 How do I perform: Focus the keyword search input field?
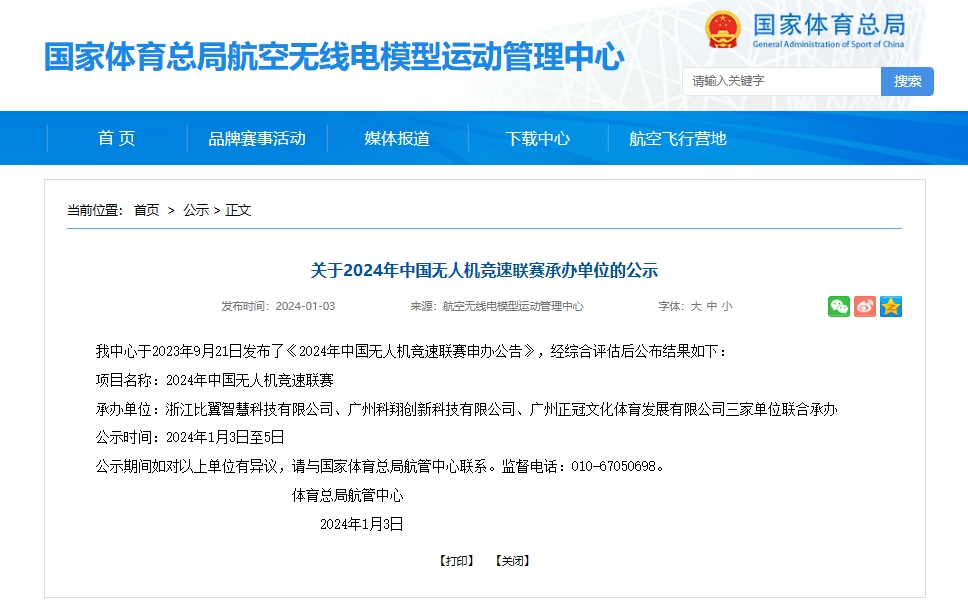[x=782, y=82]
